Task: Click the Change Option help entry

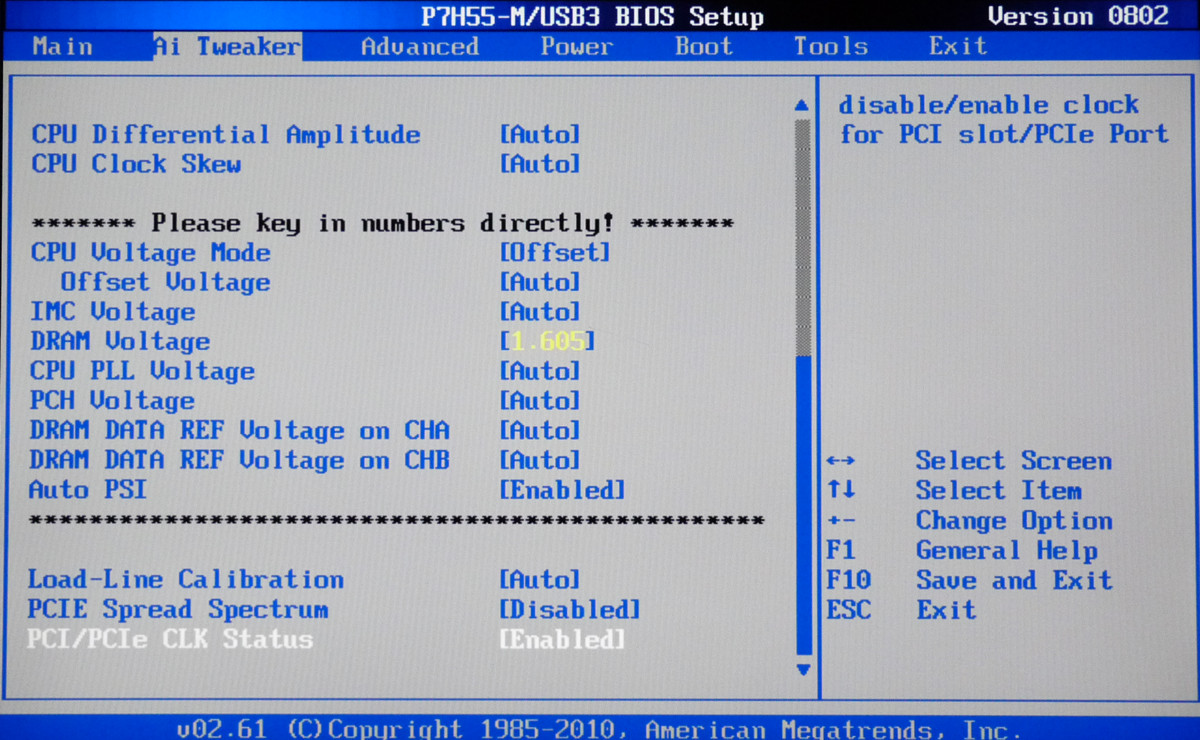Action: 1014,521
